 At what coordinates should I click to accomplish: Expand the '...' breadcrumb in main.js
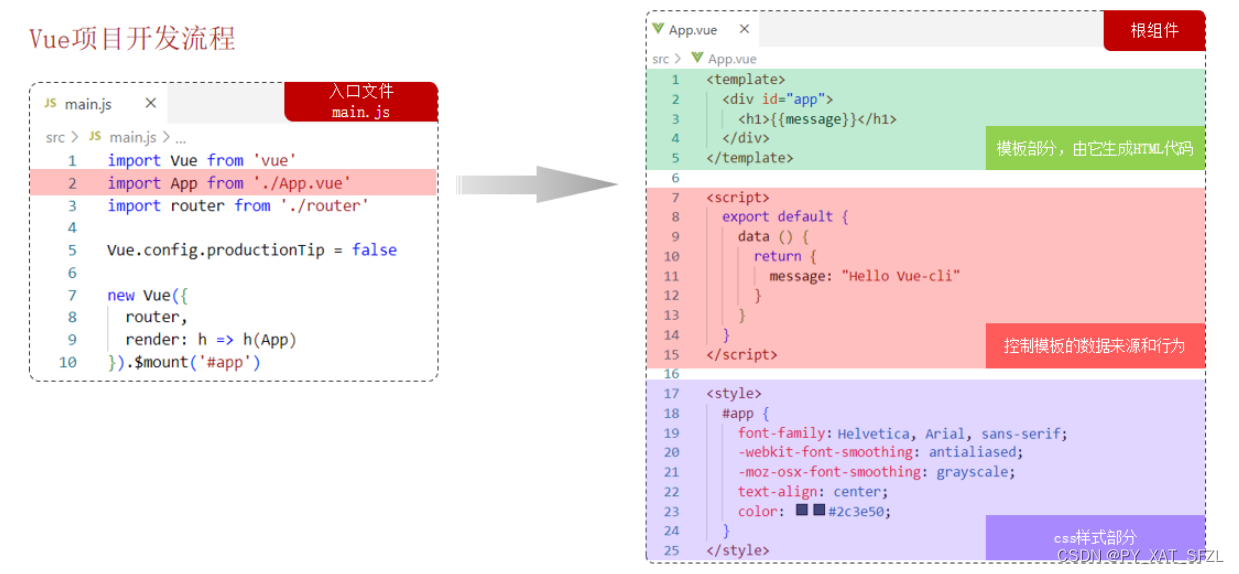pyautogui.click(x=181, y=137)
